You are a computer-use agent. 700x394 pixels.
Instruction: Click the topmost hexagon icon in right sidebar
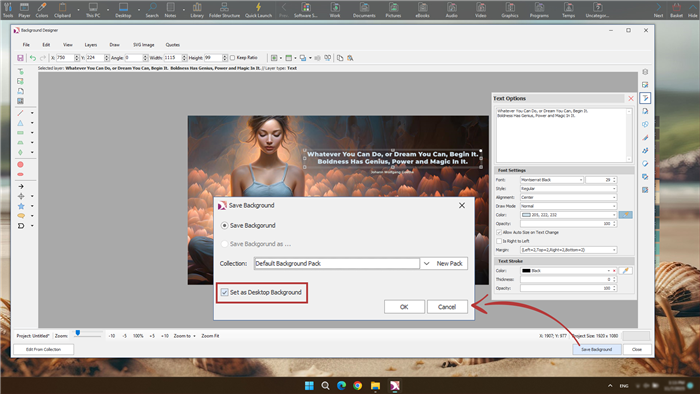(645, 72)
